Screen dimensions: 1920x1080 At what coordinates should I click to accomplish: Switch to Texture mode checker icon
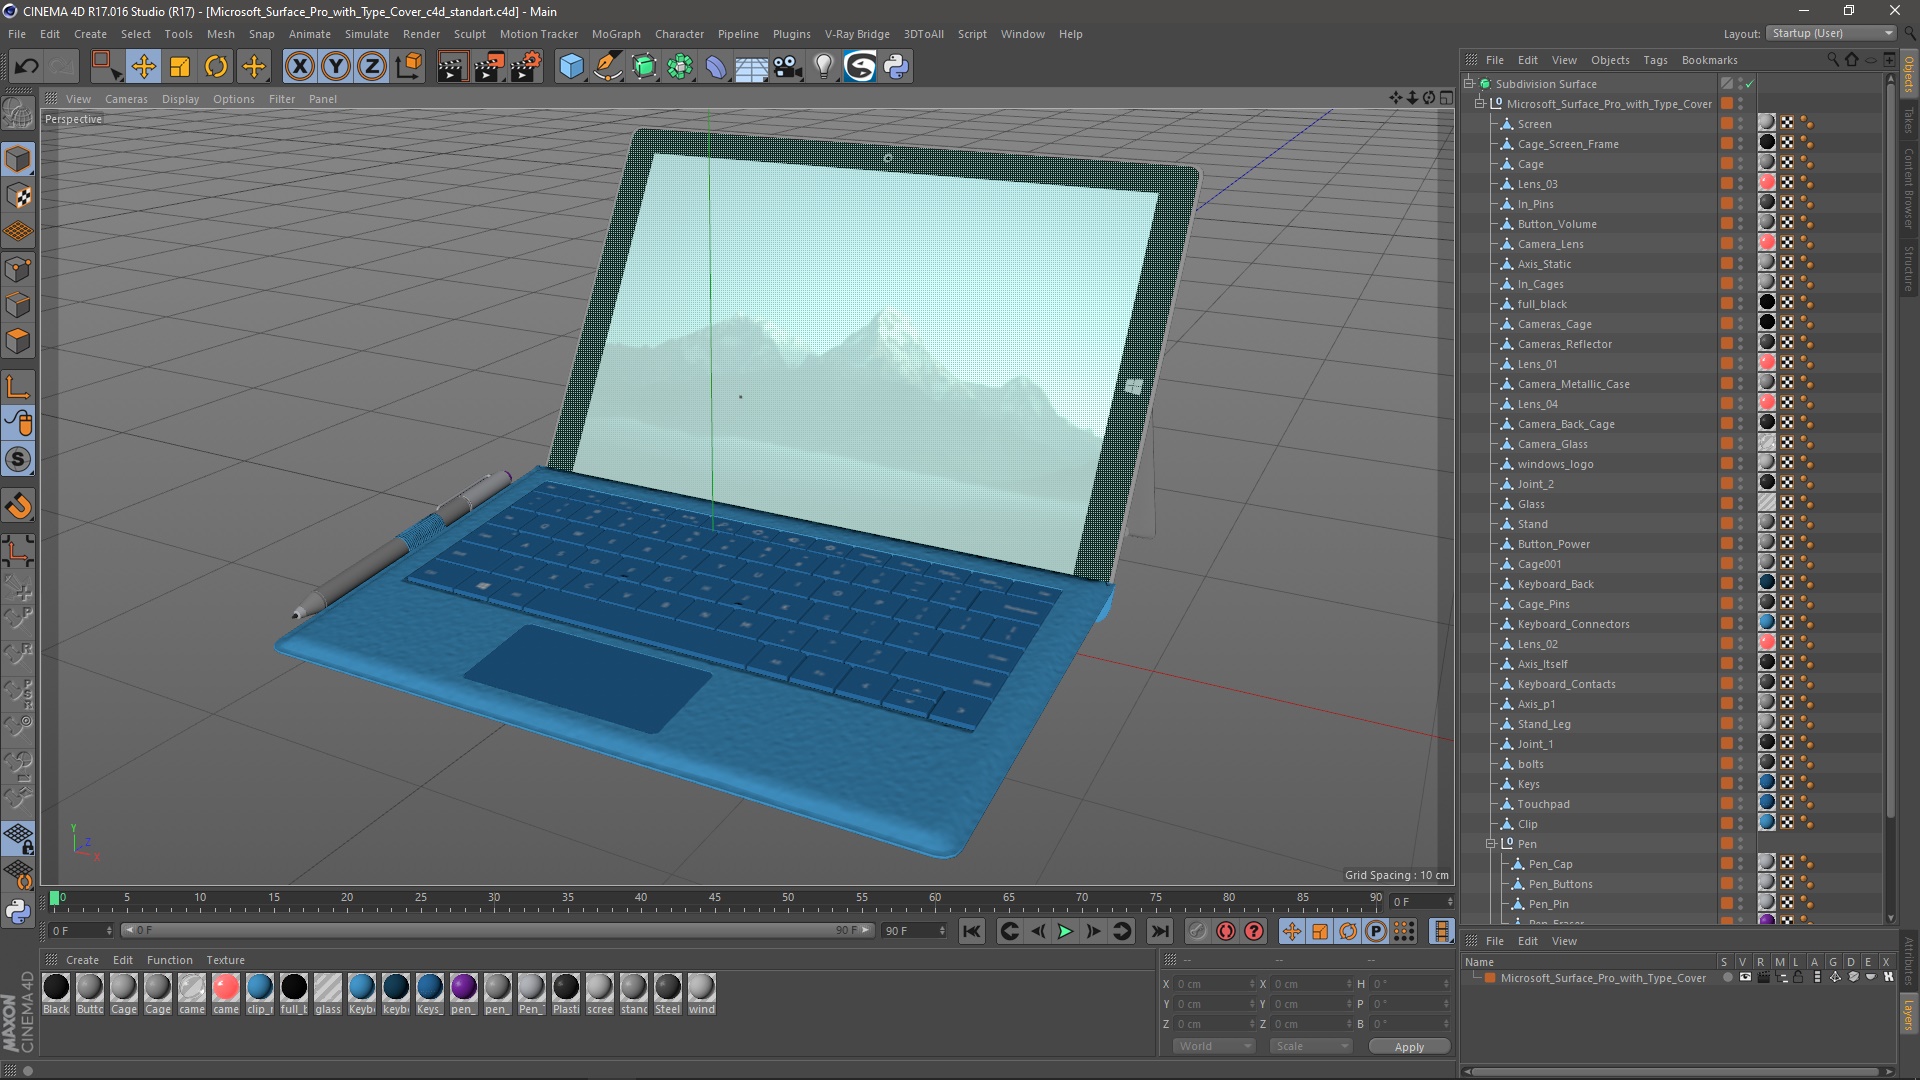pos(18,197)
